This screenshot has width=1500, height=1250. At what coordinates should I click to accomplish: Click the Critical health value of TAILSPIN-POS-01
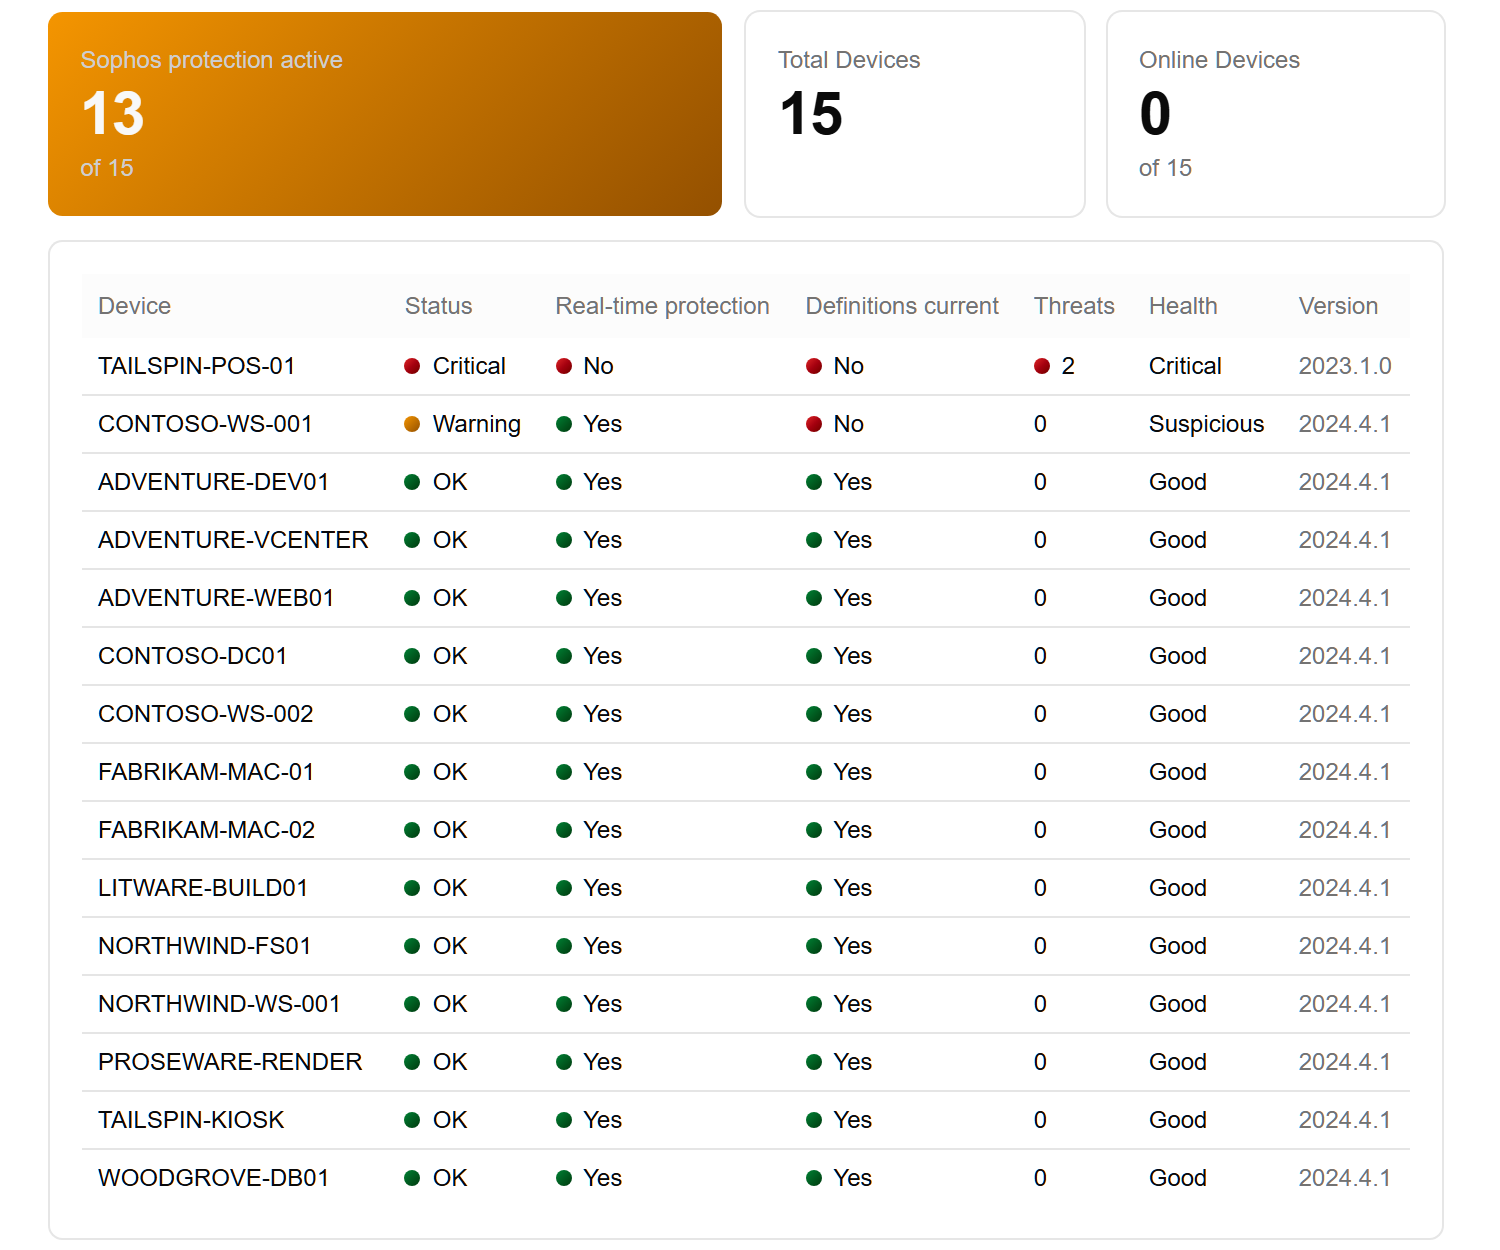pyautogui.click(x=1185, y=366)
